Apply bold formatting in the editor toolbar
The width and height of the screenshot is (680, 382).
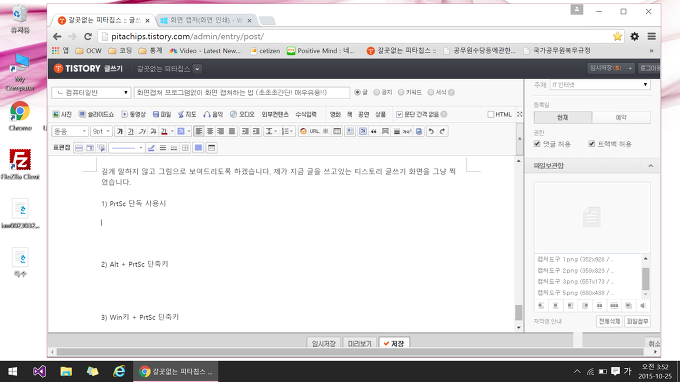120,131
